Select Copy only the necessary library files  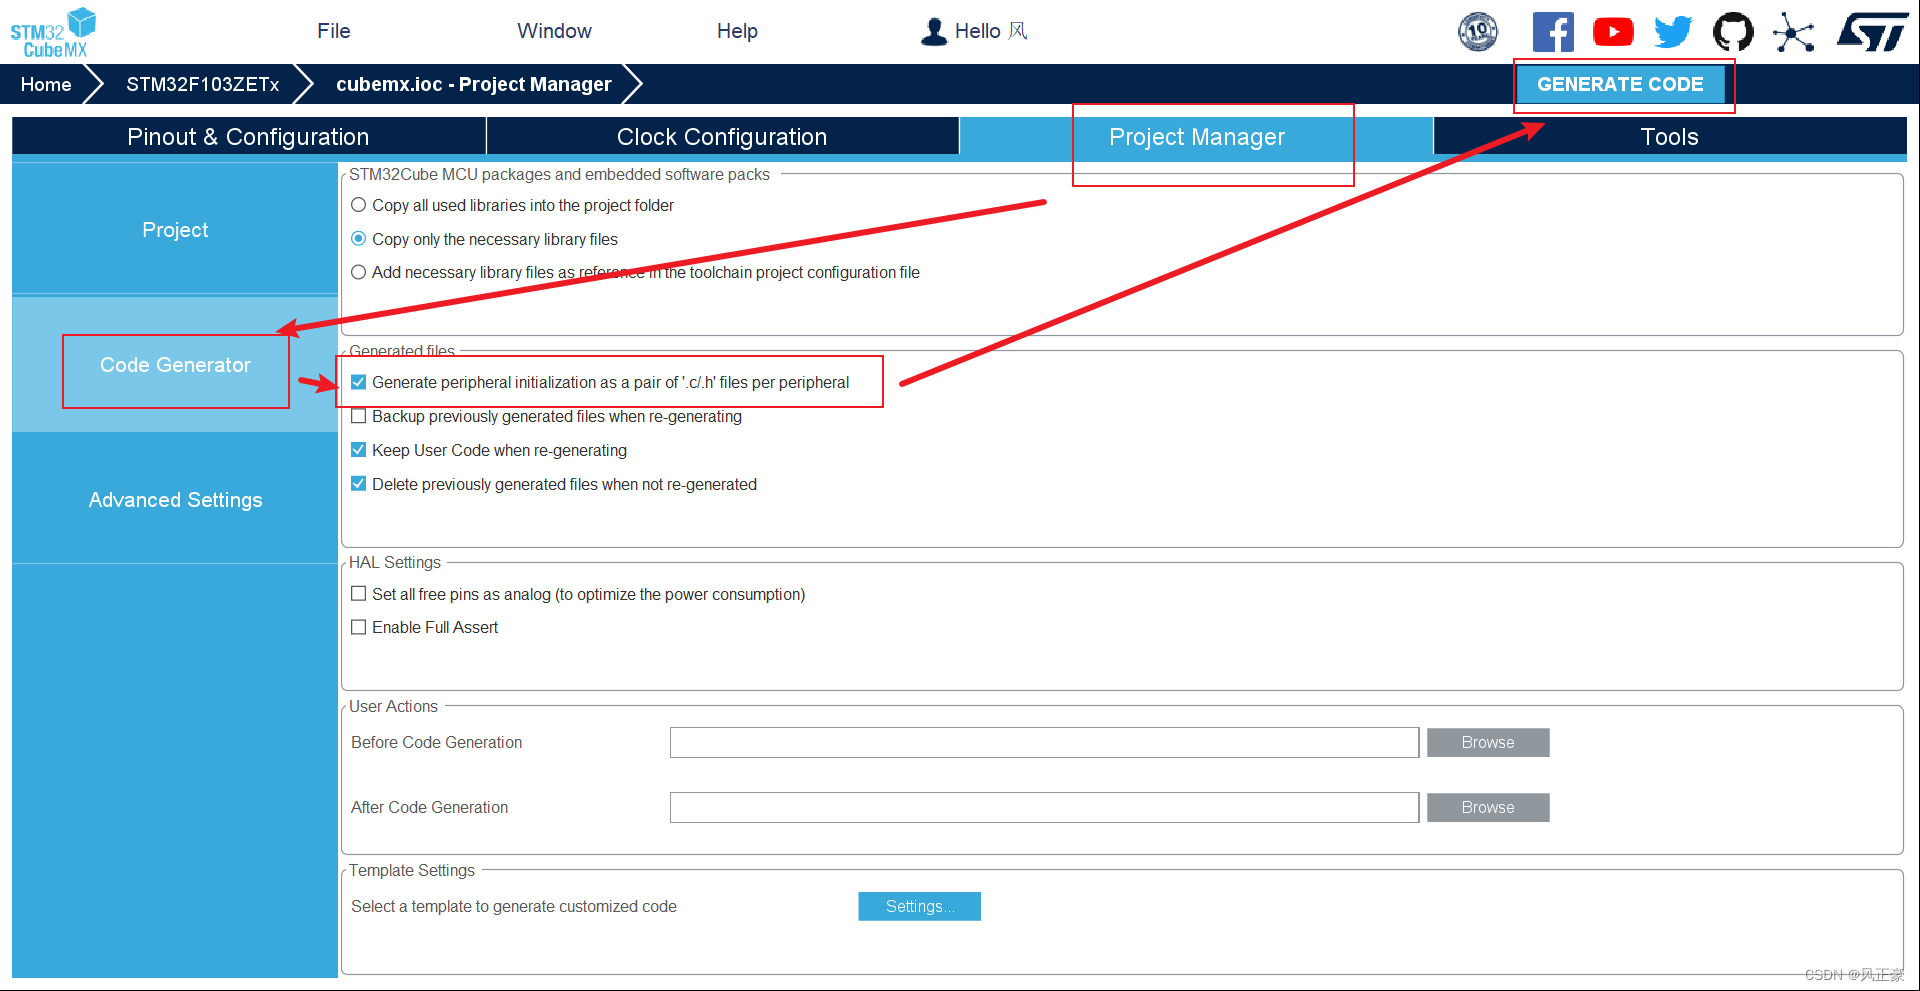pos(358,239)
